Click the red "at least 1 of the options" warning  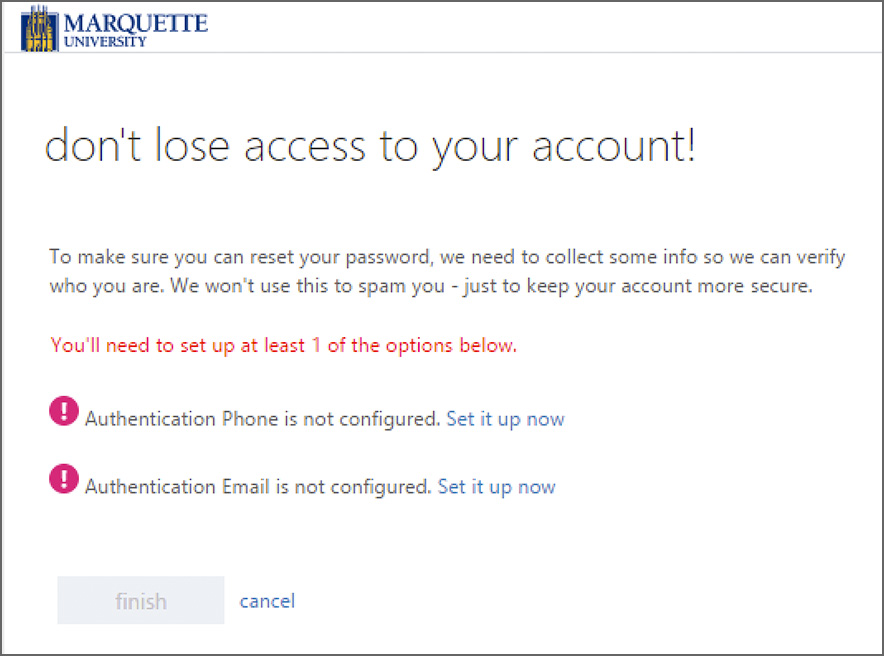(283, 346)
